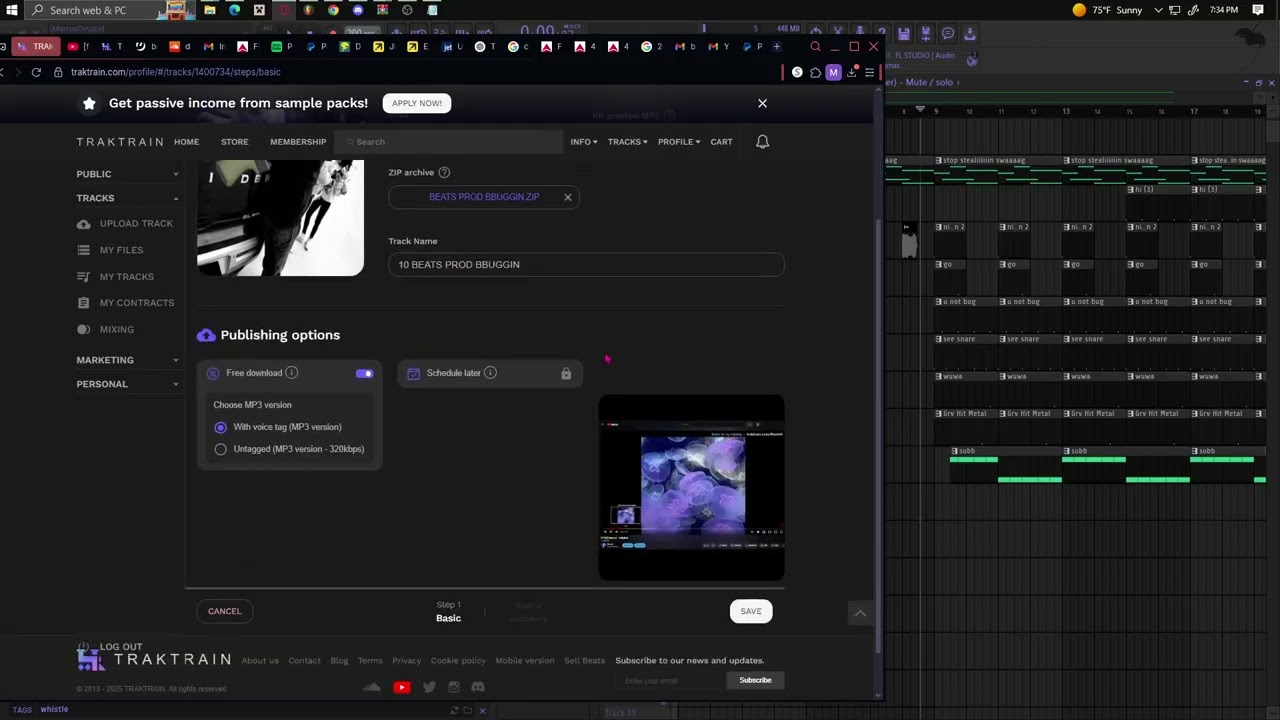Click the track cover art thumbnail
The width and height of the screenshot is (1280, 720).
pyautogui.click(x=281, y=218)
